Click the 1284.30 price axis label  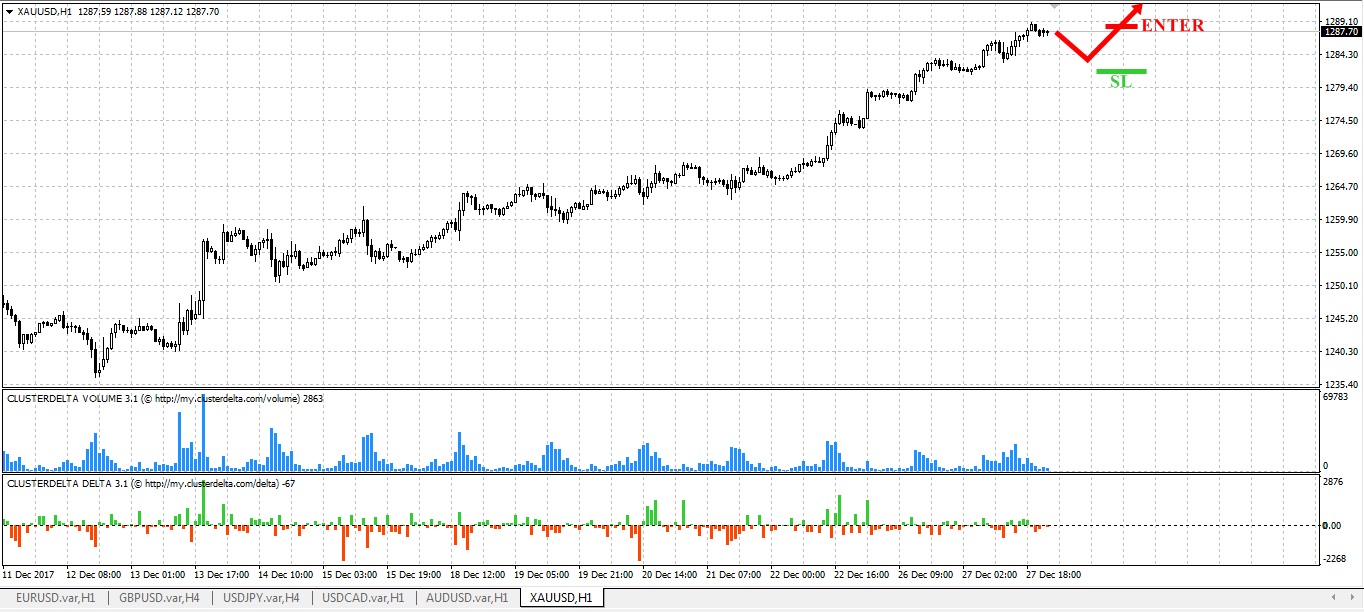[1340, 54]
